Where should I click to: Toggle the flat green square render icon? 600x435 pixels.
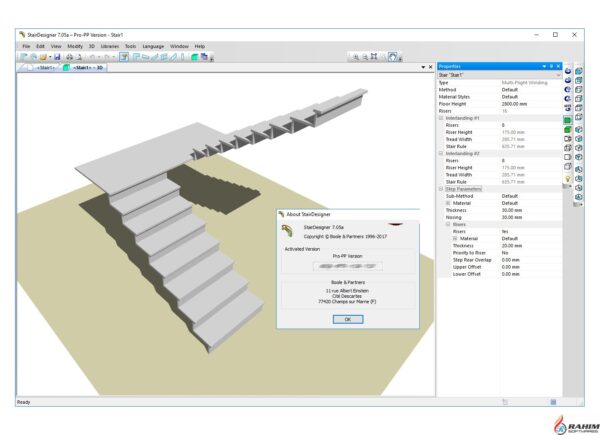click(567, 120)
